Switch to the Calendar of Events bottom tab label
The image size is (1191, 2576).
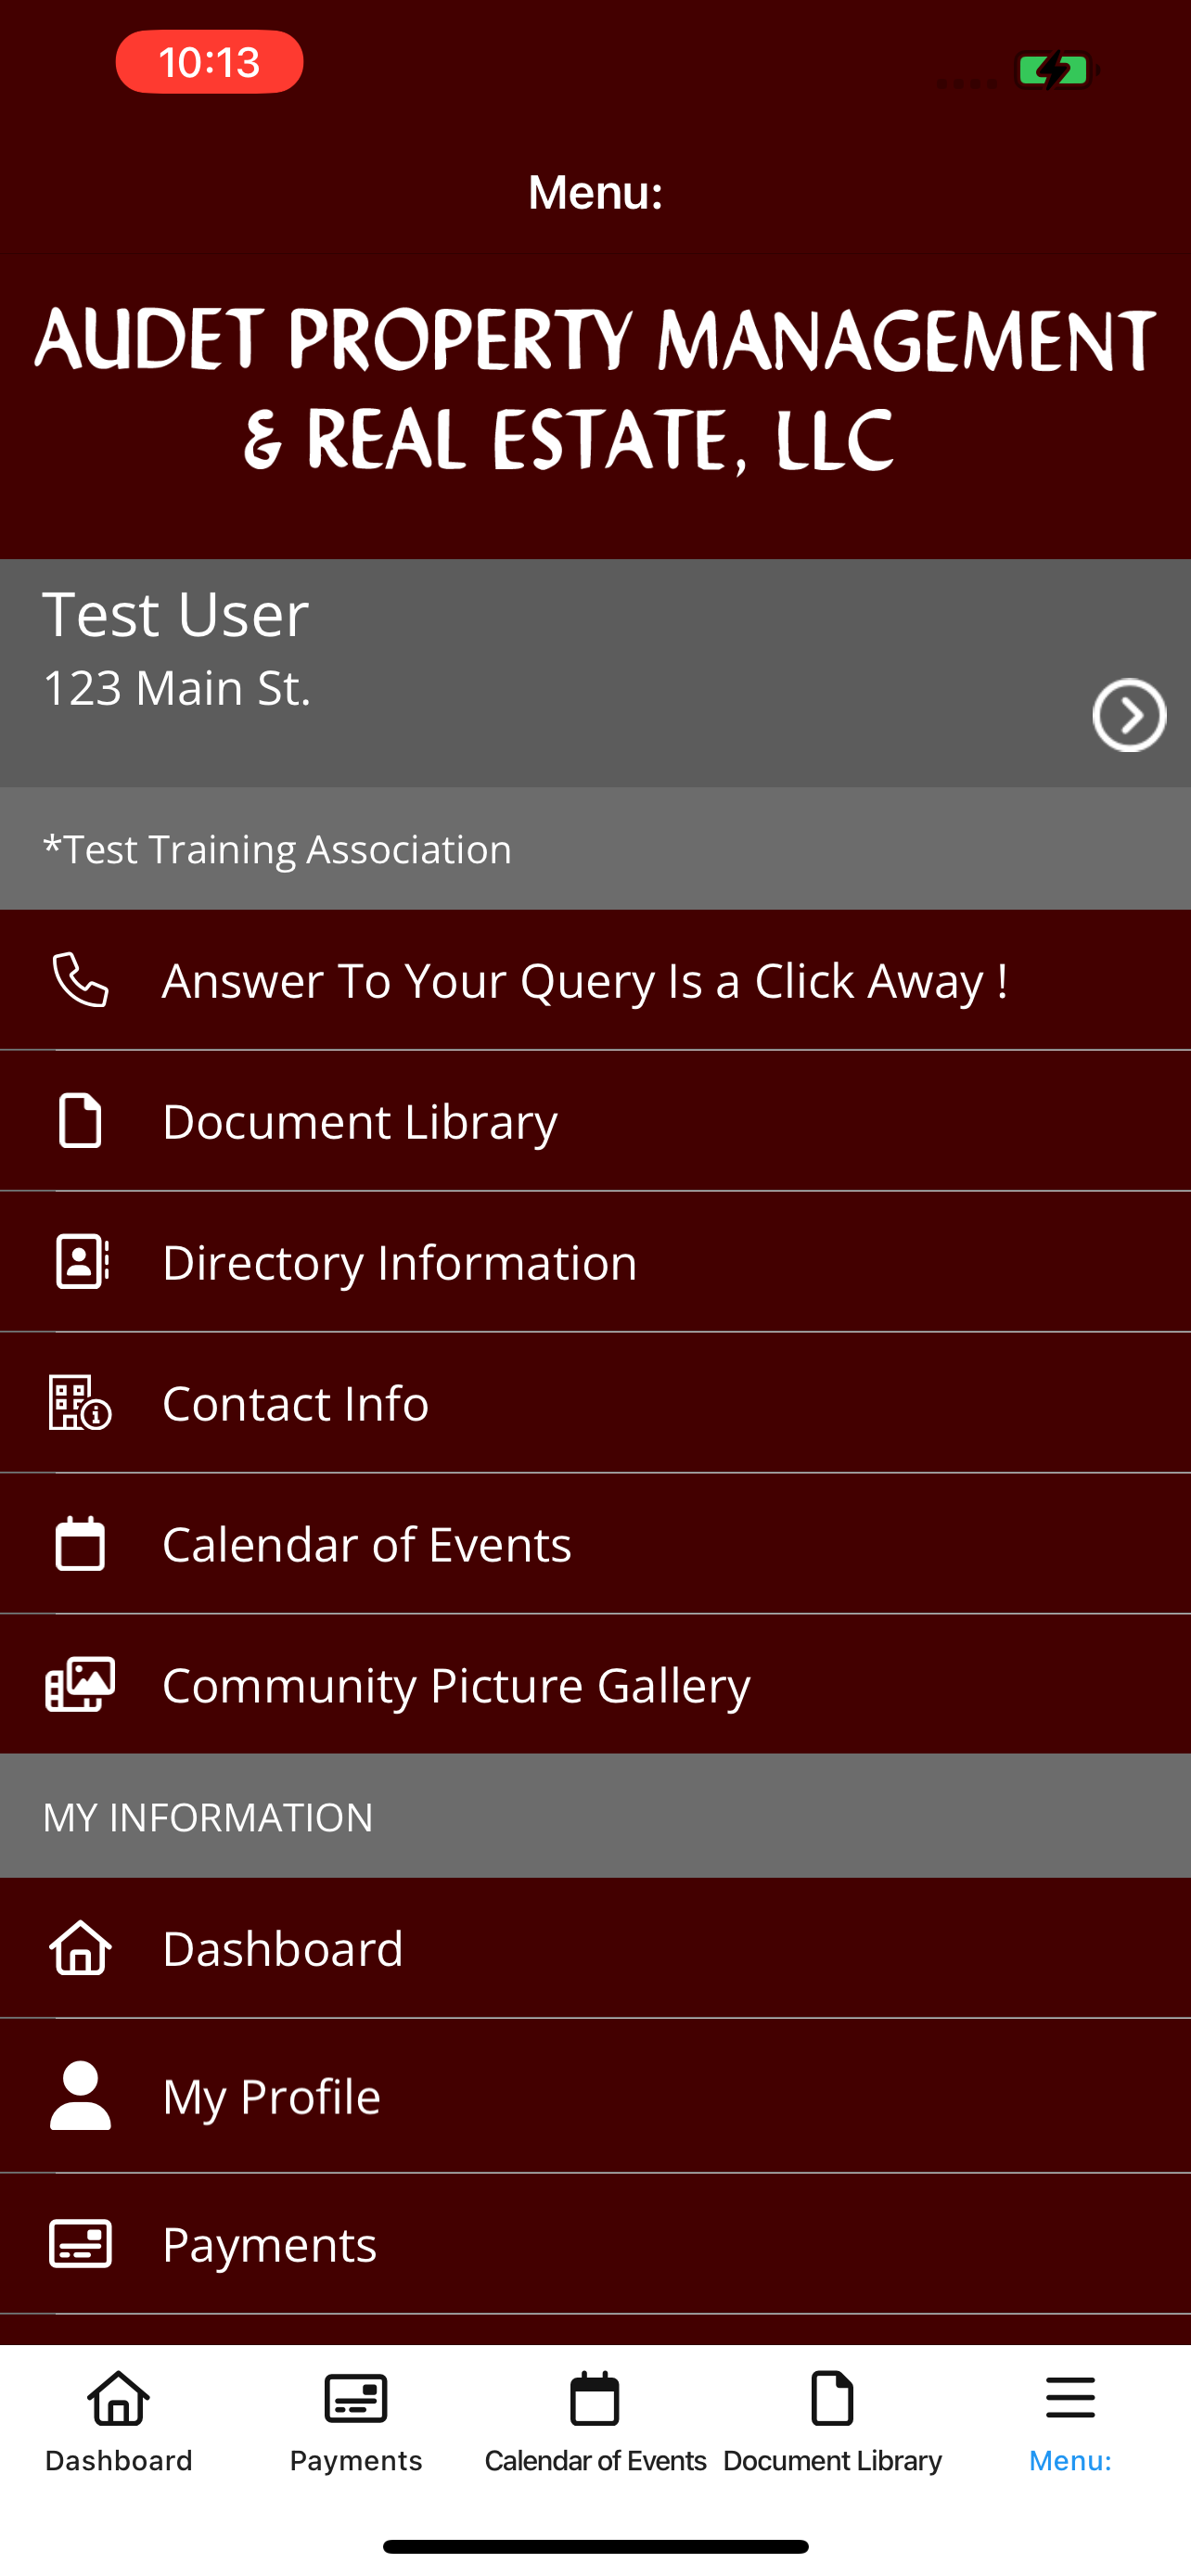(595, 2460)
